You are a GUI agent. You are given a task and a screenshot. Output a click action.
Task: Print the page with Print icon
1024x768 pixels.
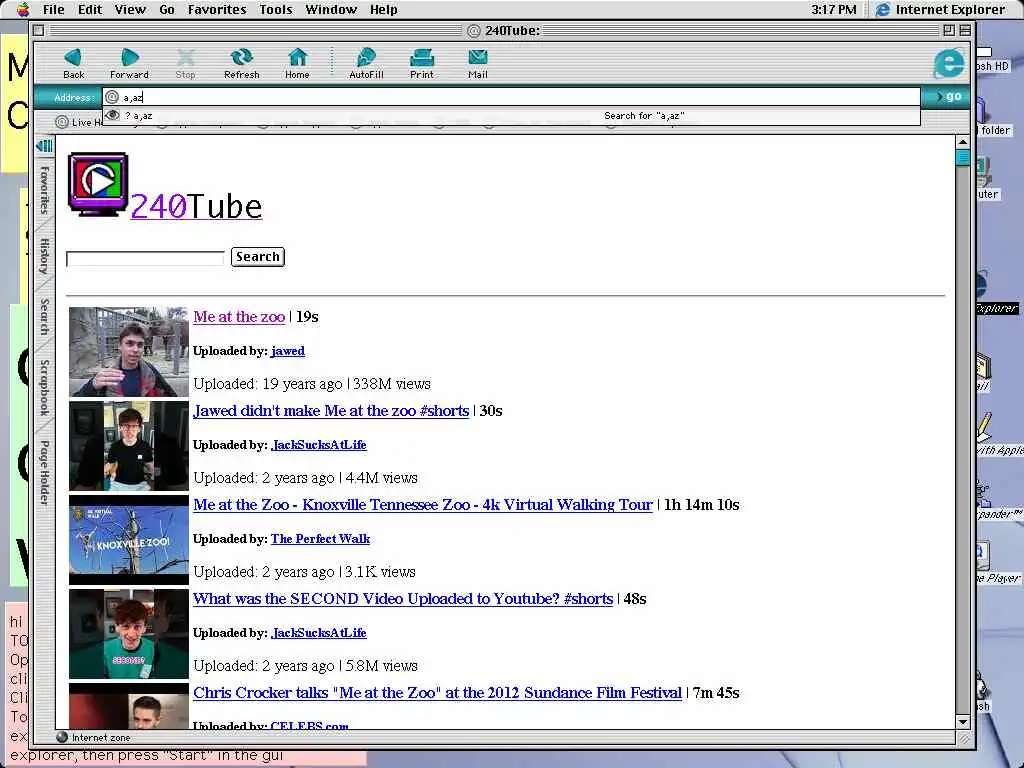tap(422, 63)
